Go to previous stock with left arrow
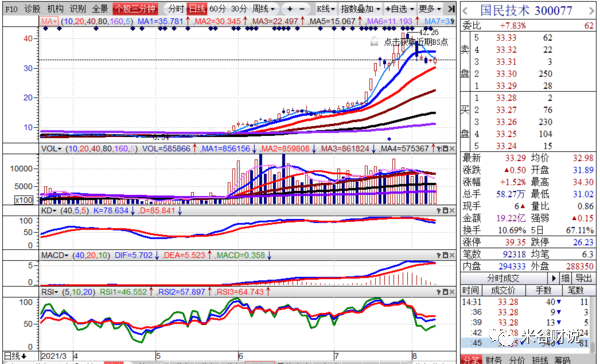 tap(465, 11)
